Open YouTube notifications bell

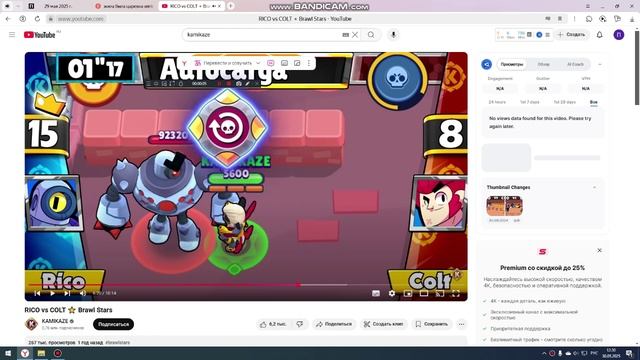599,35
